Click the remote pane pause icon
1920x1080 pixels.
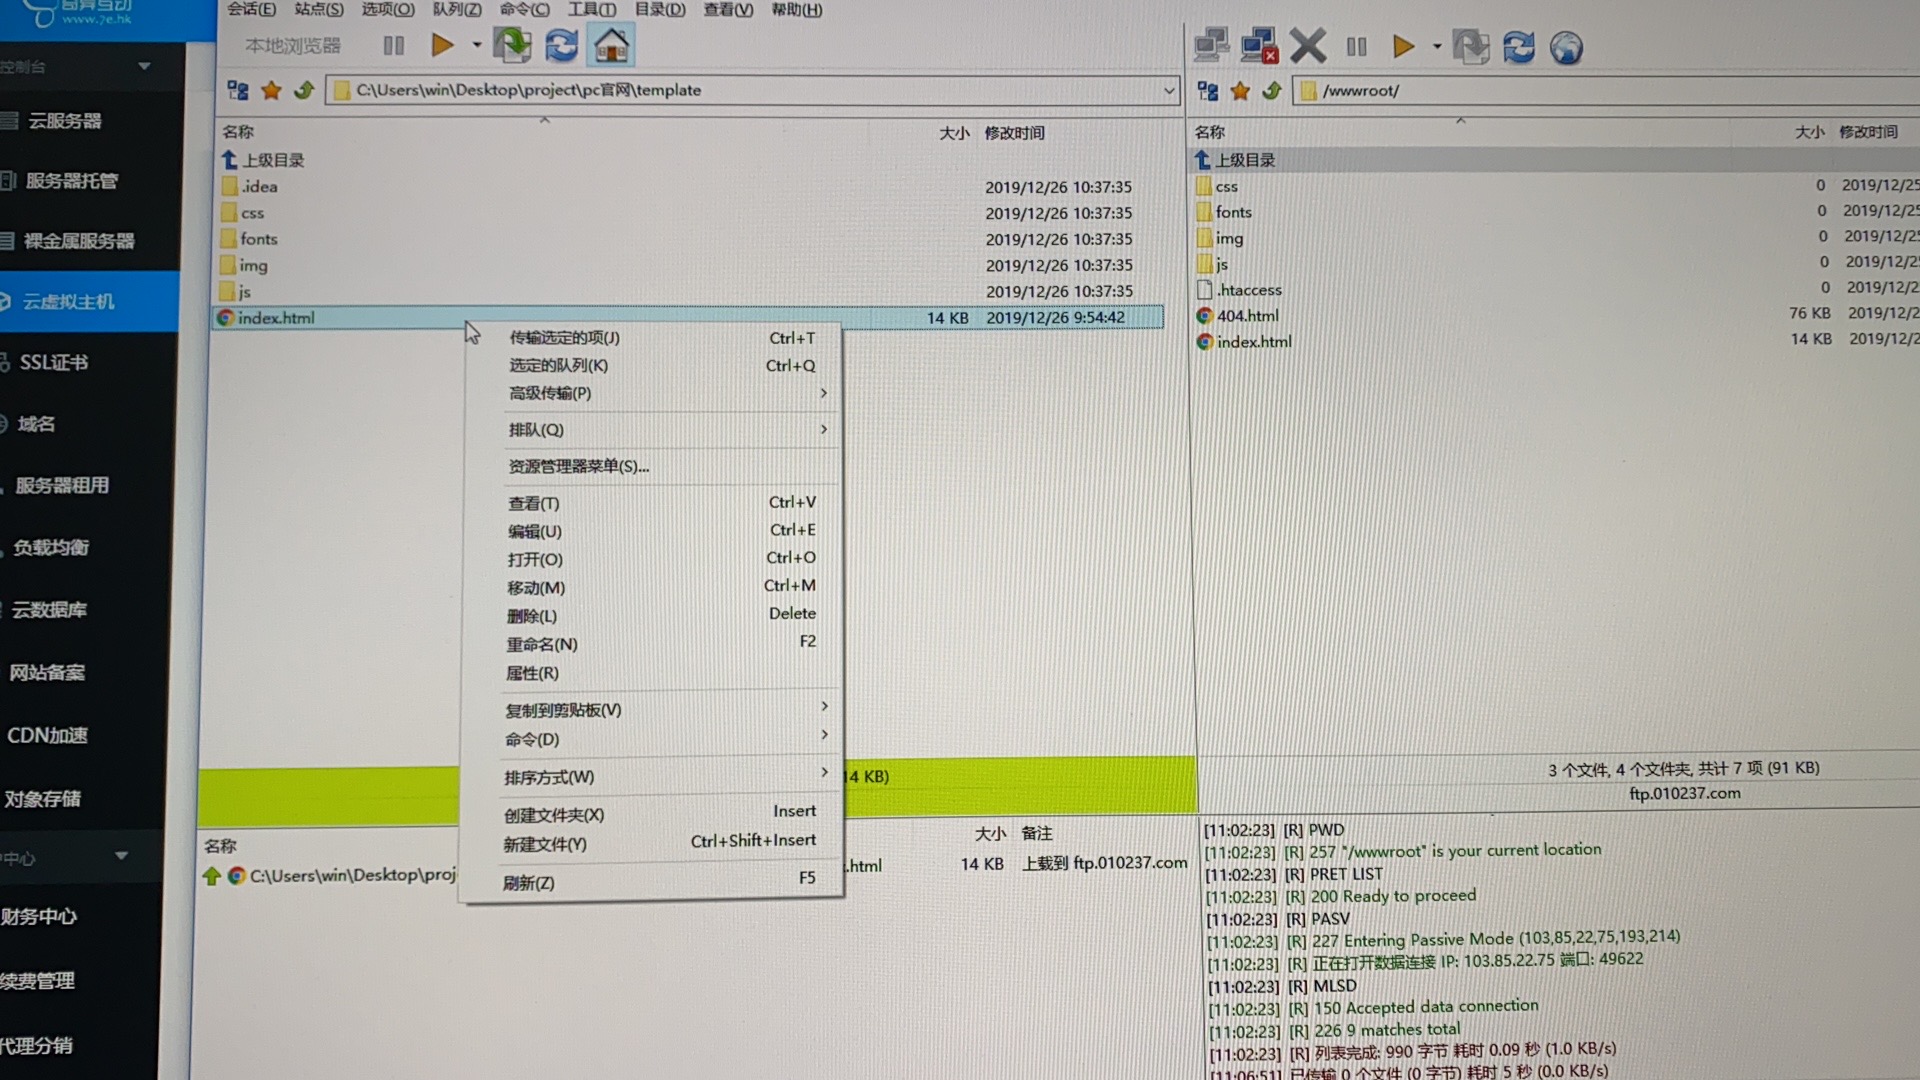tap(1356, 47)
